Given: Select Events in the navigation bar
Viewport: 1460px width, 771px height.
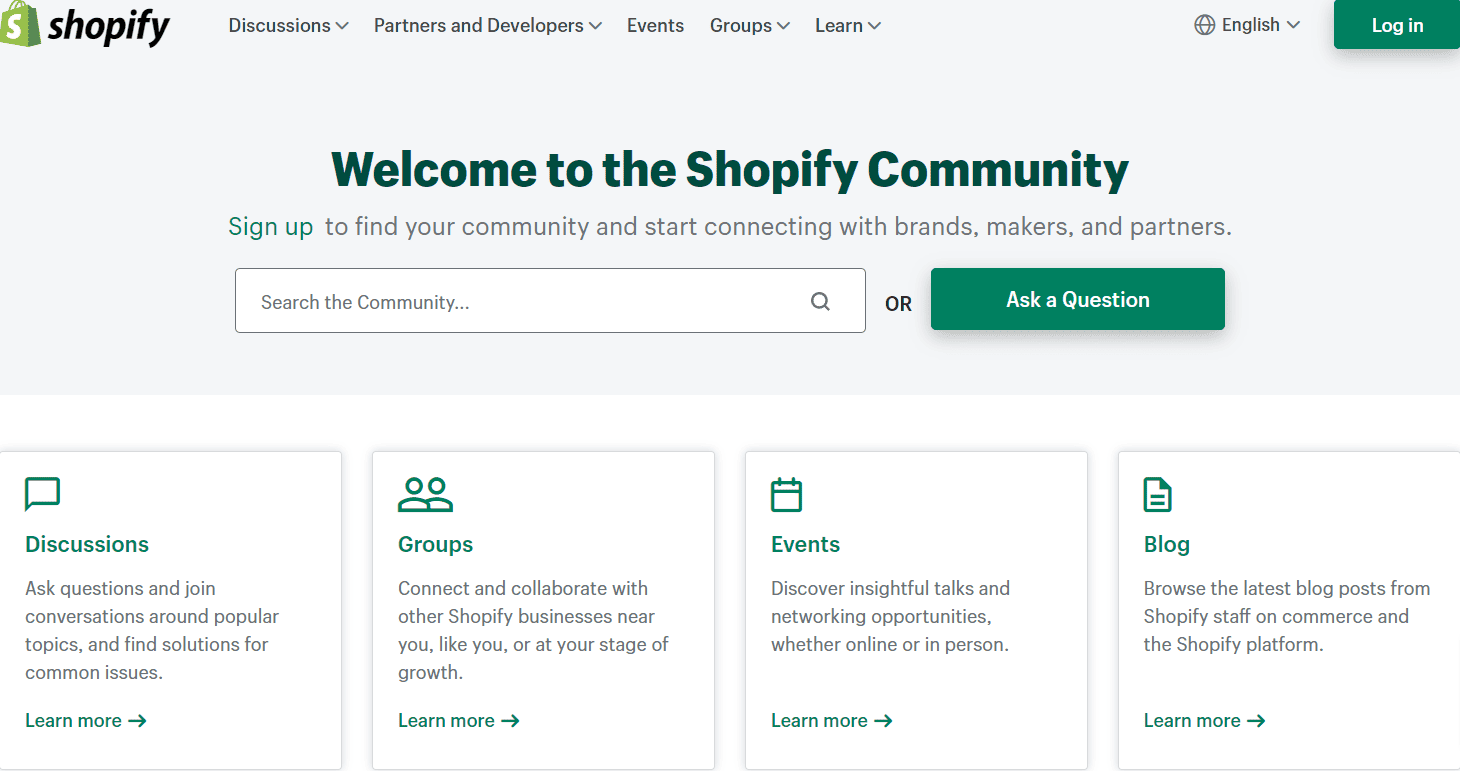Looking at the screenshot, I should pos(655,25).
